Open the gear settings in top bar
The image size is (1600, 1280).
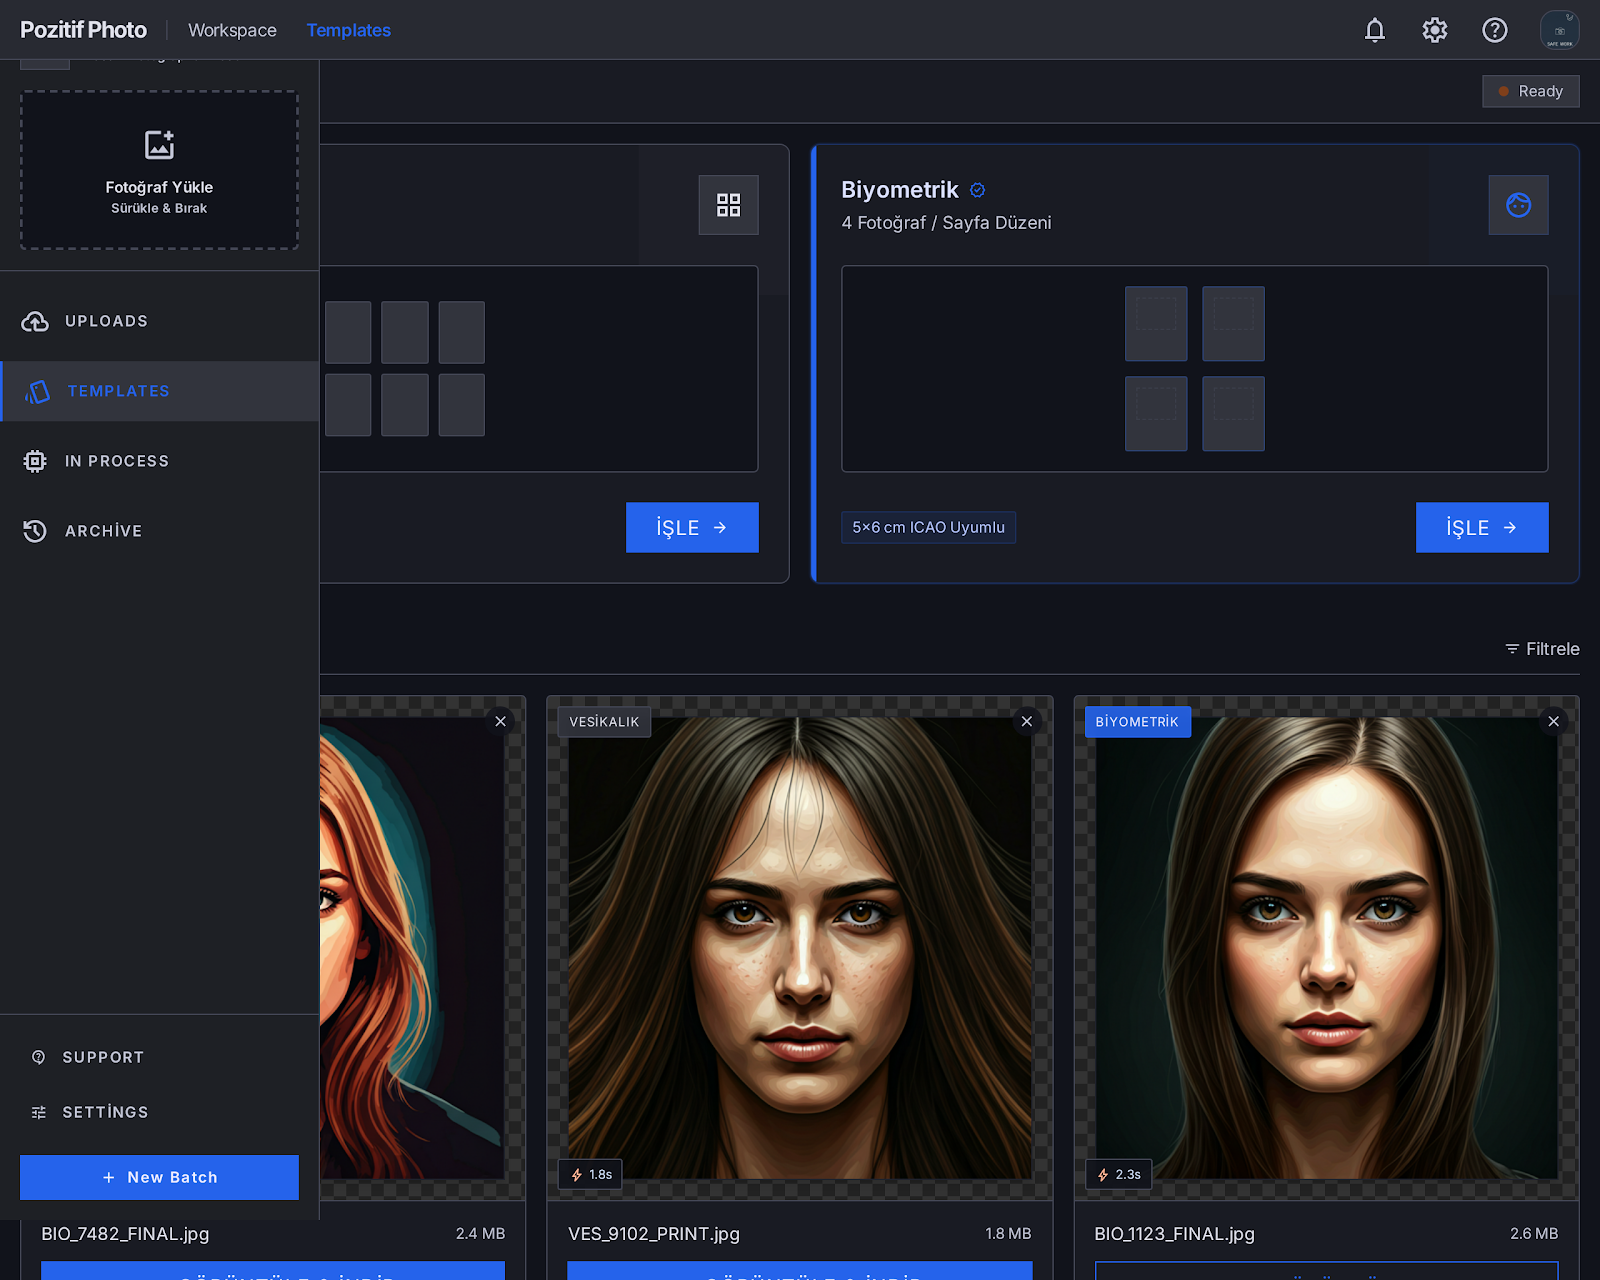click(1435, 30)
